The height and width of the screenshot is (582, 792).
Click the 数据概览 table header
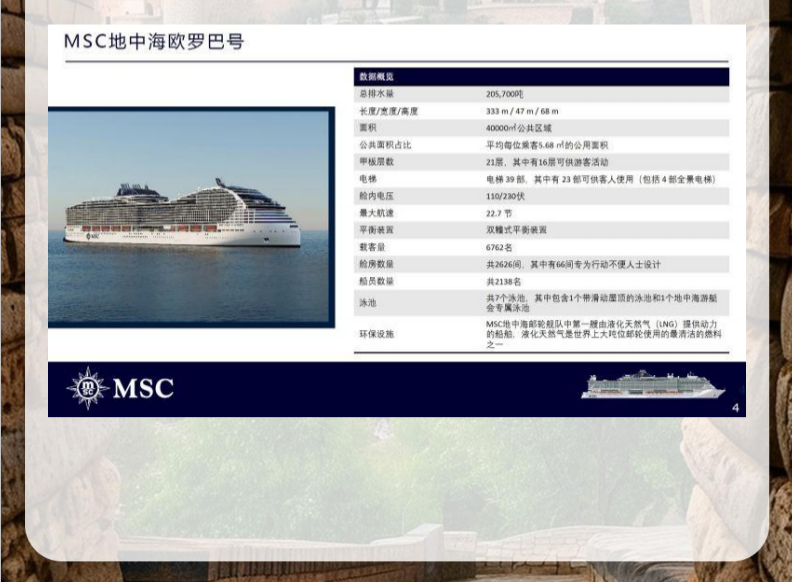click(377, 76)
